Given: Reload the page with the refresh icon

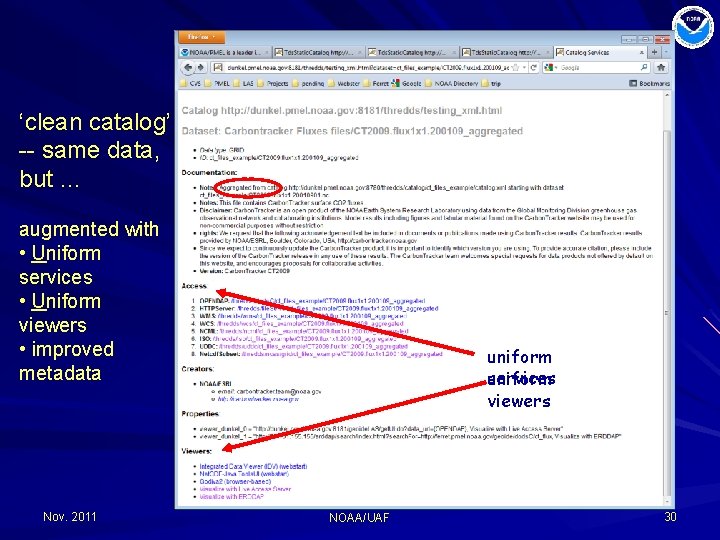Looking at the screenshot, I should [534, 68].
